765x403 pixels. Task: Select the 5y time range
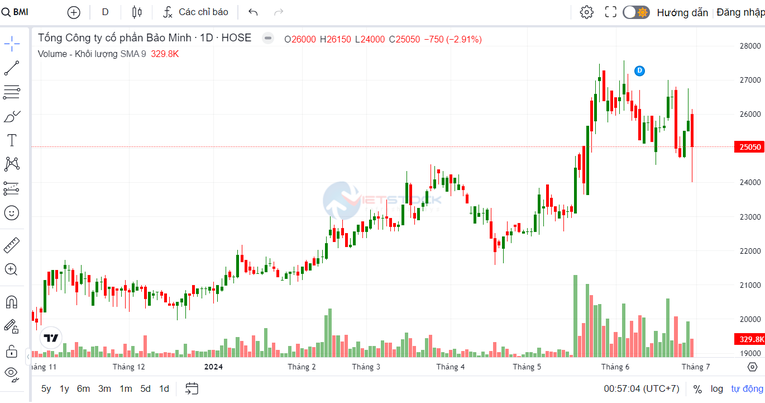[x=46, y=389]
